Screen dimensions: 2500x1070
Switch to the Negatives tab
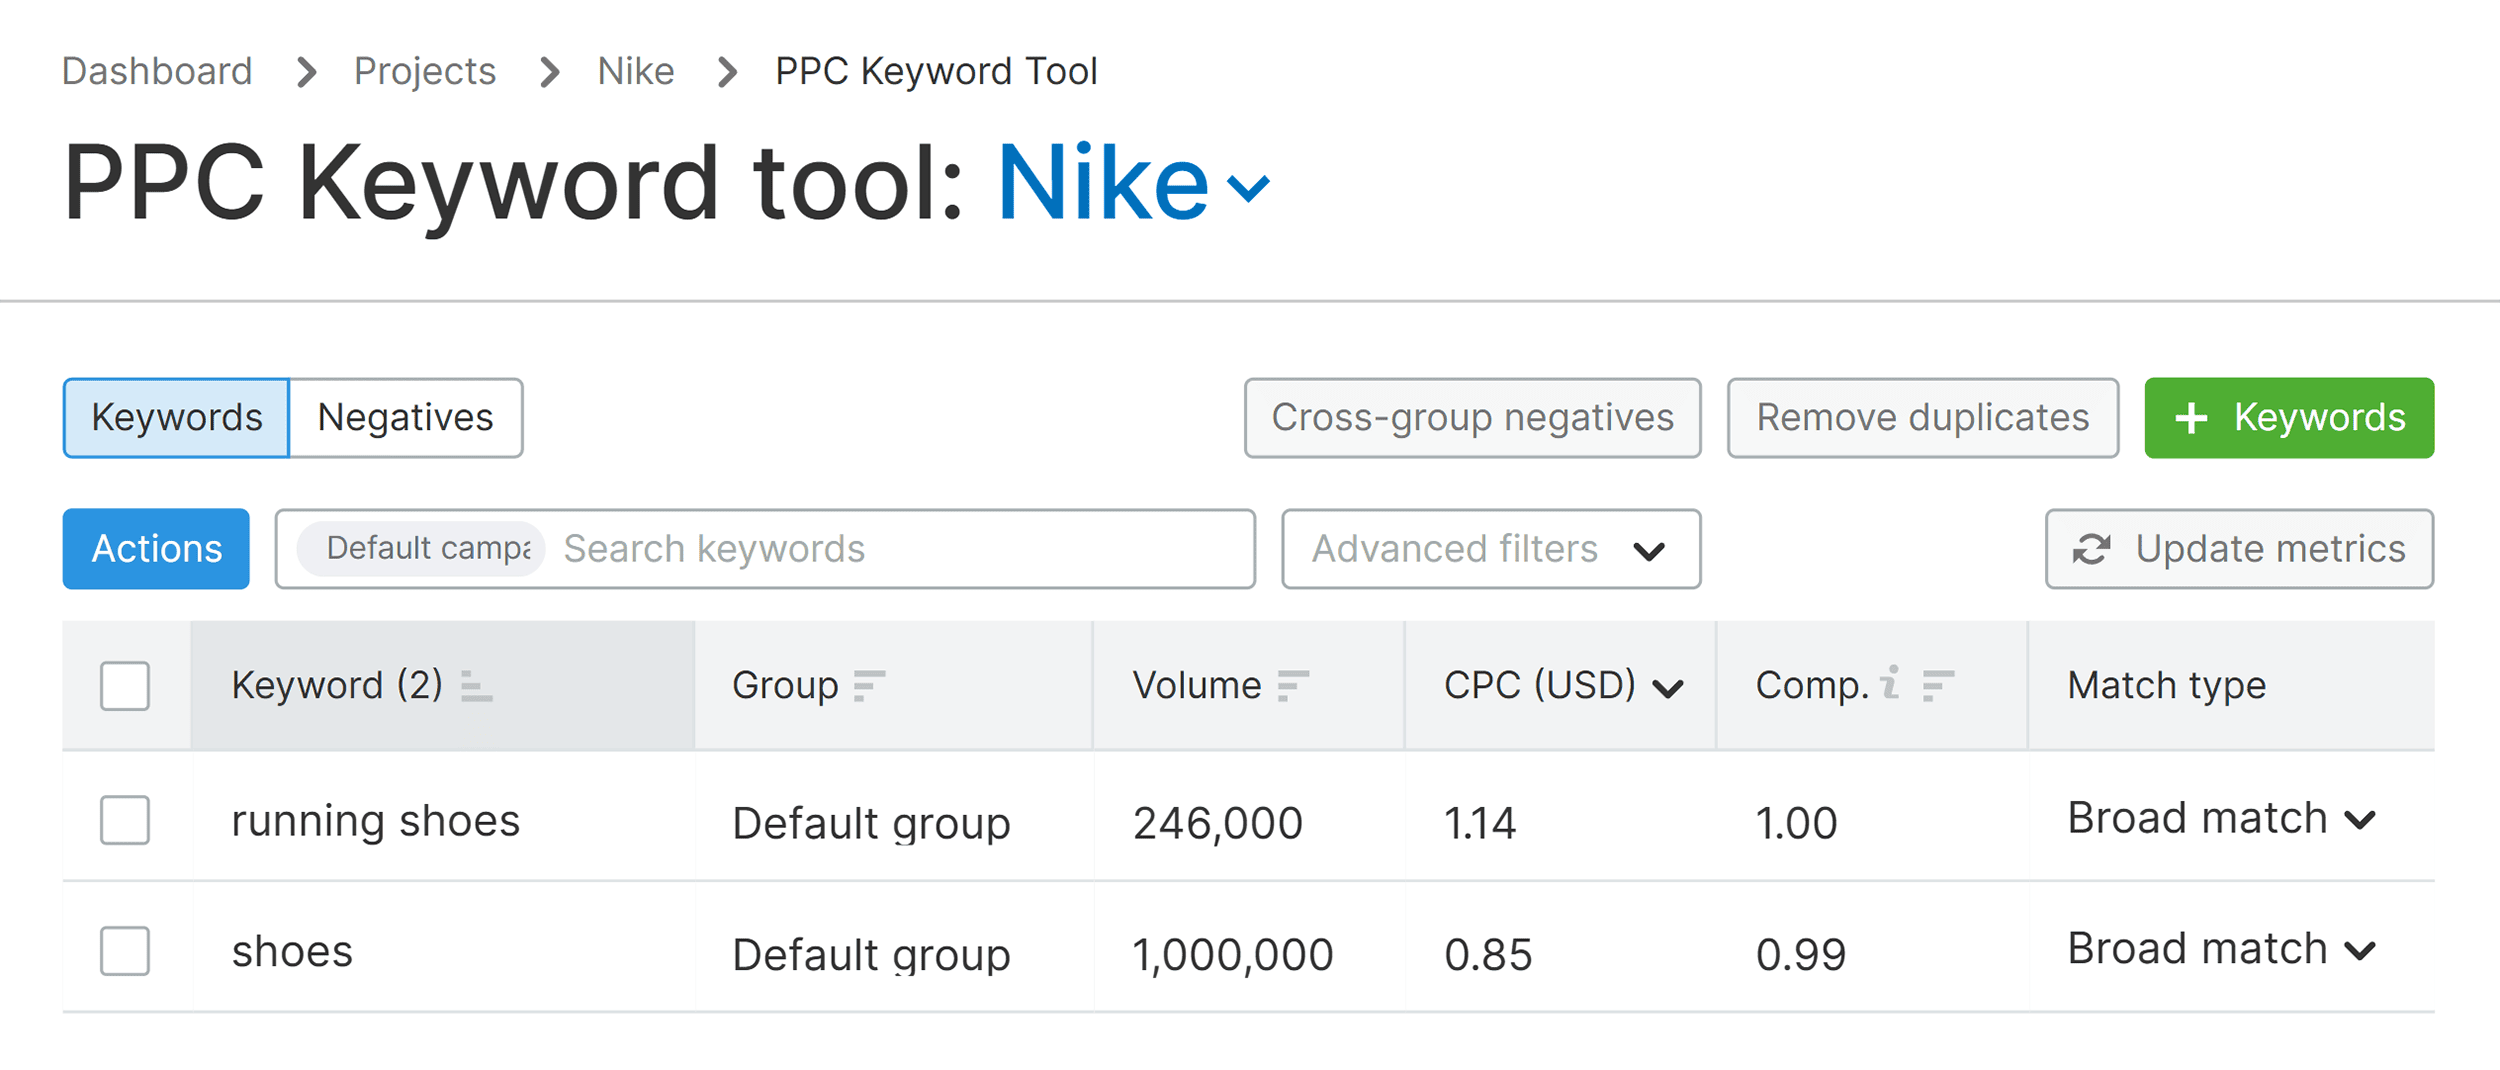coord(405,418)
